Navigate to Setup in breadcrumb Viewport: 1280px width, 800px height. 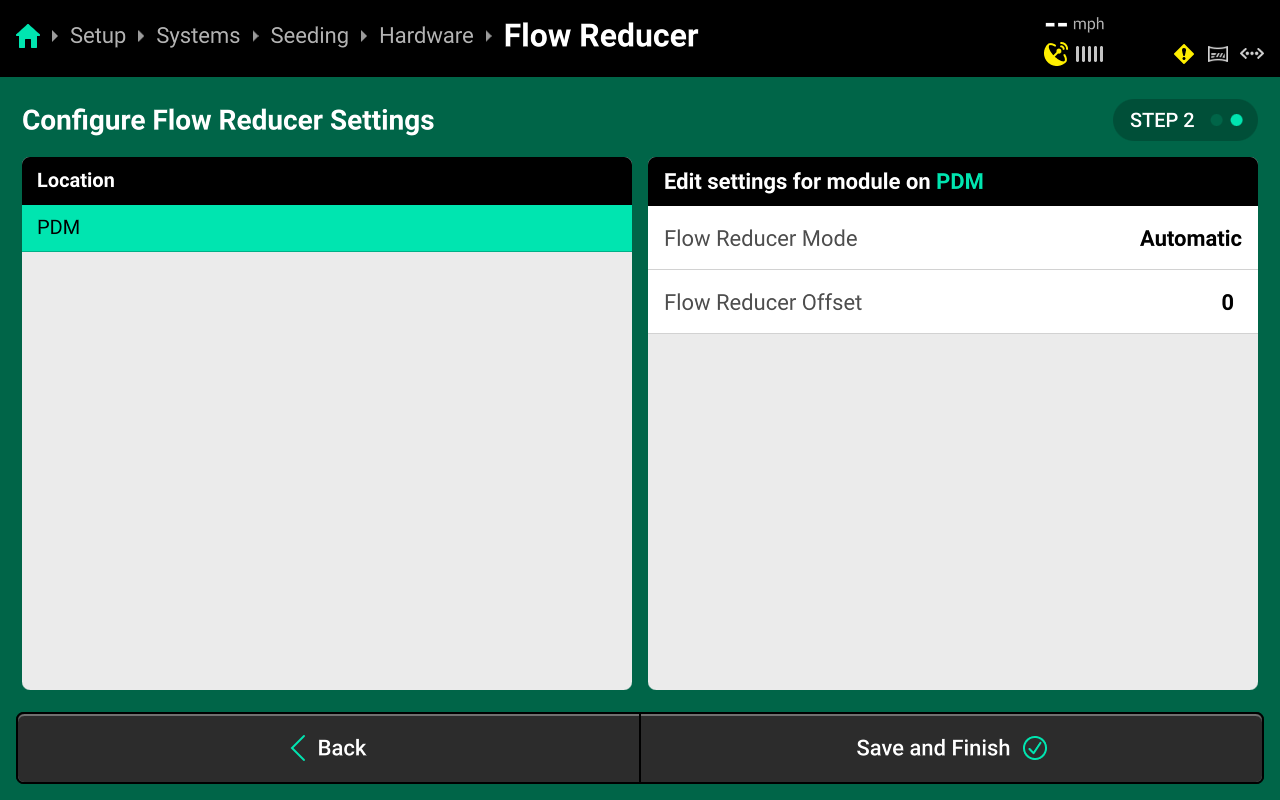click(x=98, y=36)
